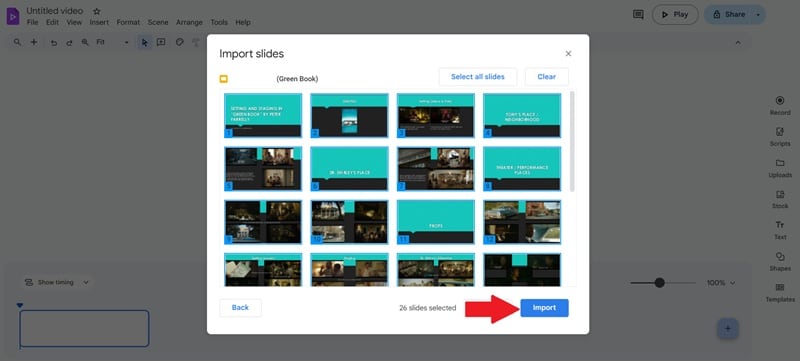
Task: Open the Shapes panel in the sidebar
Action: 780,262
